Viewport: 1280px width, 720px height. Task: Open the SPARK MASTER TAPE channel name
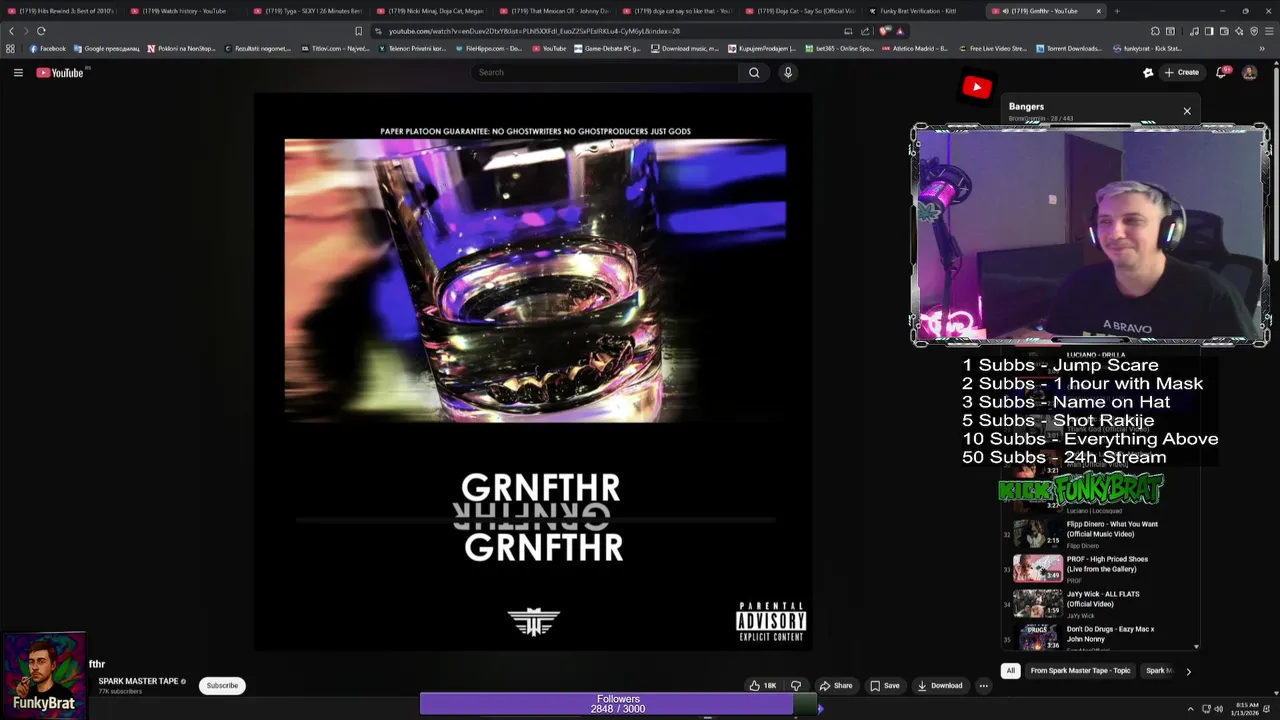(138, 681)
